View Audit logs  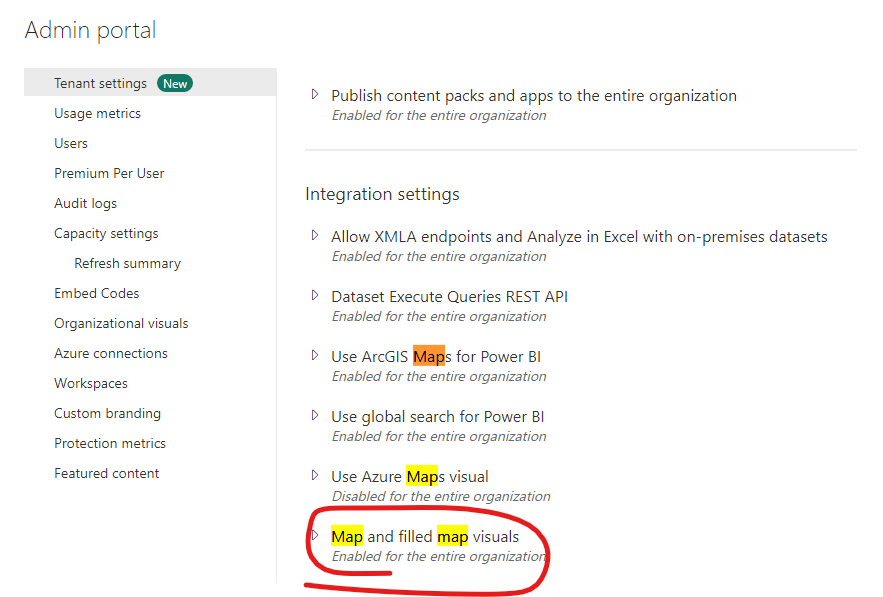point(86,203)
